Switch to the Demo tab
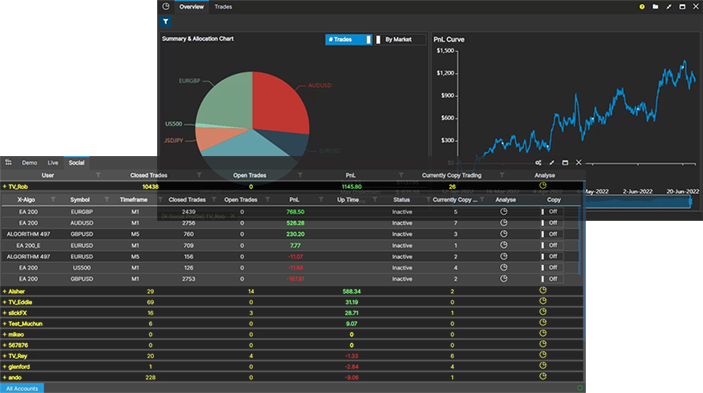 coord(30,163)
